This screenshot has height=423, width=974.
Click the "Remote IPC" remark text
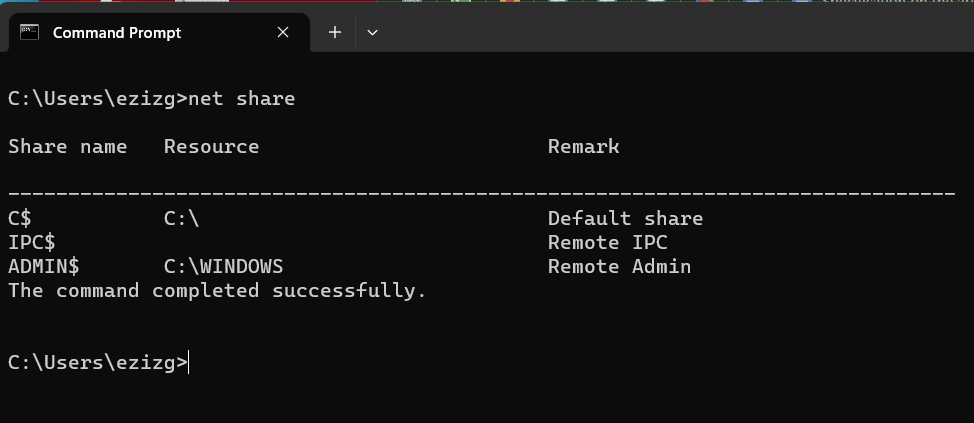pyautogui.click(x=607, y=242)
